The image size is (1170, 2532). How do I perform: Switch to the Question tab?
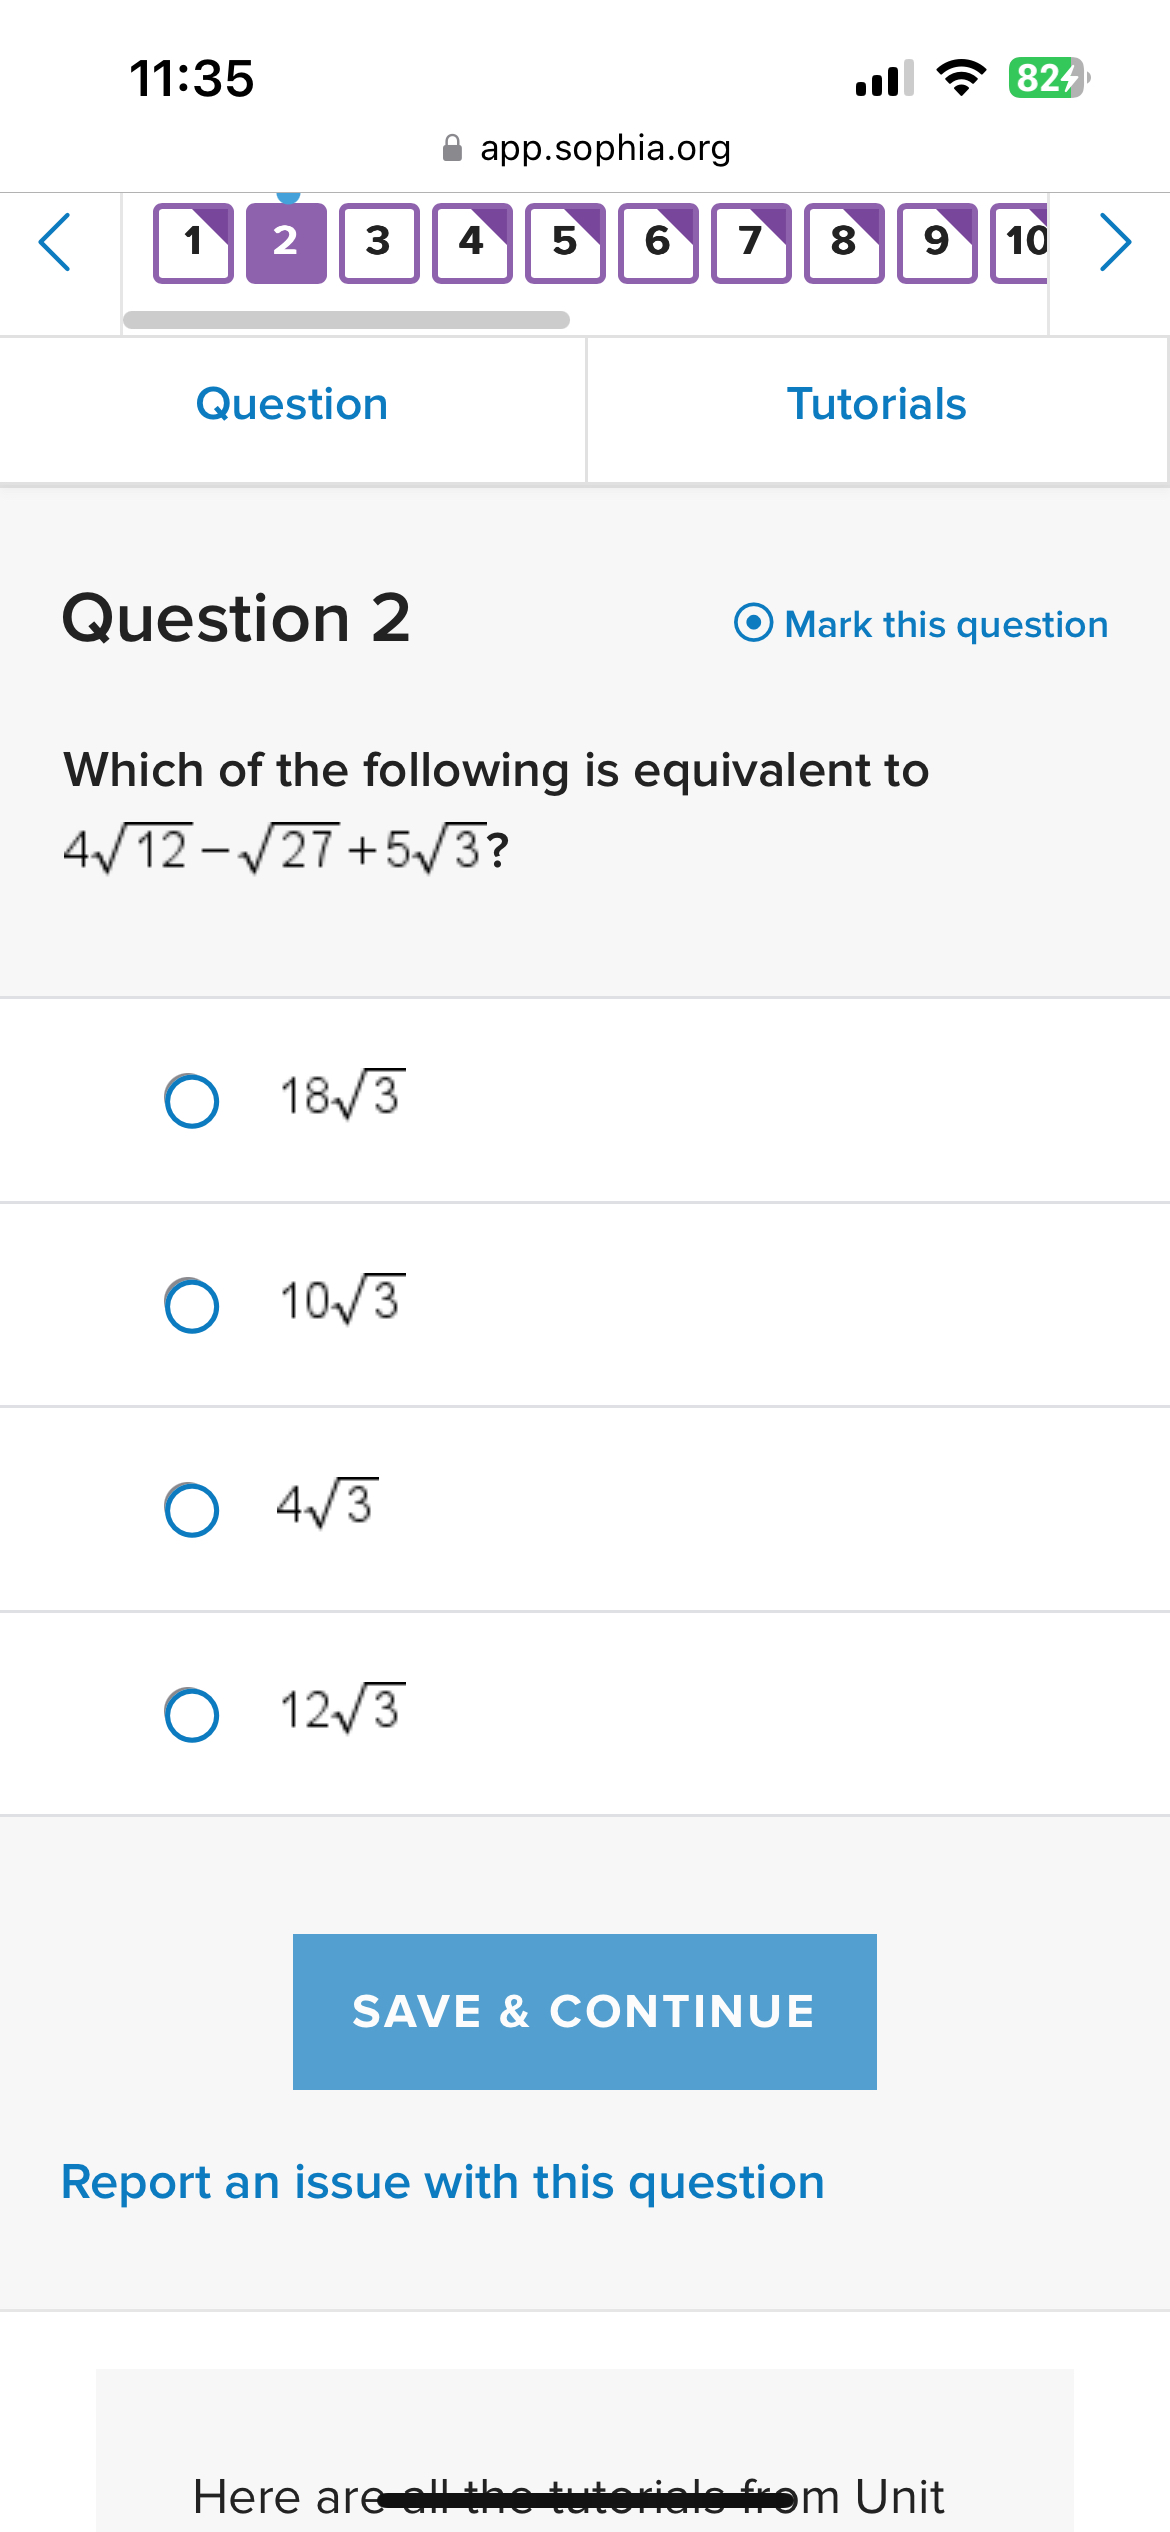292,404
